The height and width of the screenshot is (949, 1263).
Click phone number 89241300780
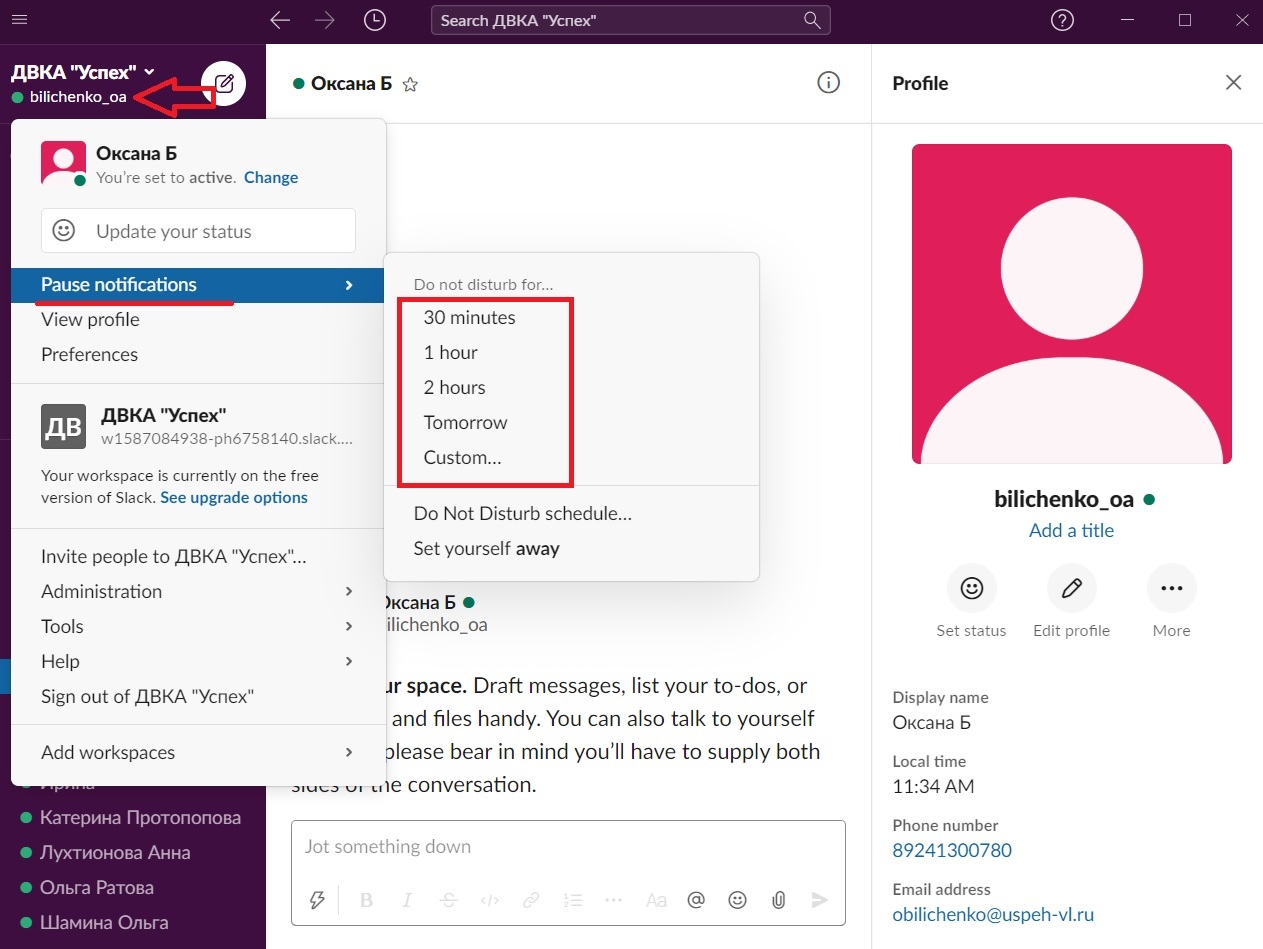click(x=952, y=850)
